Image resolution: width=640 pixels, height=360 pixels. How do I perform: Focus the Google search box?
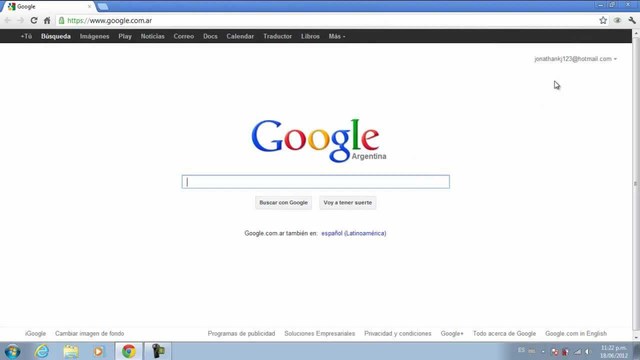(x=316, y=182)
